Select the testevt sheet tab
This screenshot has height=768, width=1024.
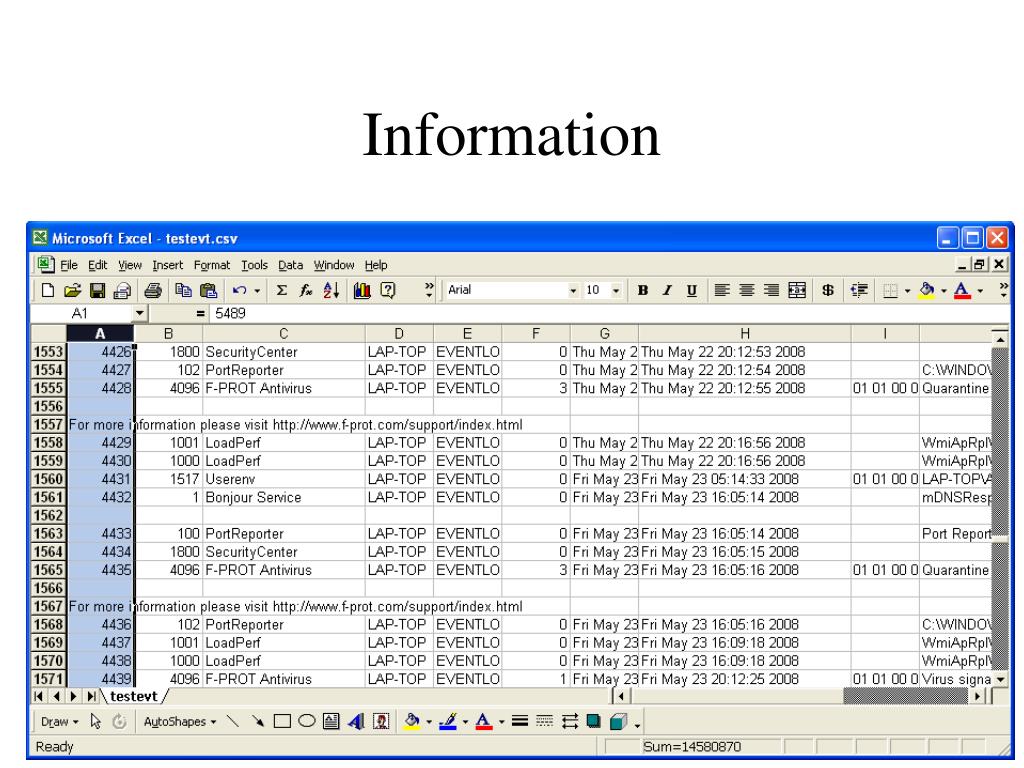(x=134, y=696)
